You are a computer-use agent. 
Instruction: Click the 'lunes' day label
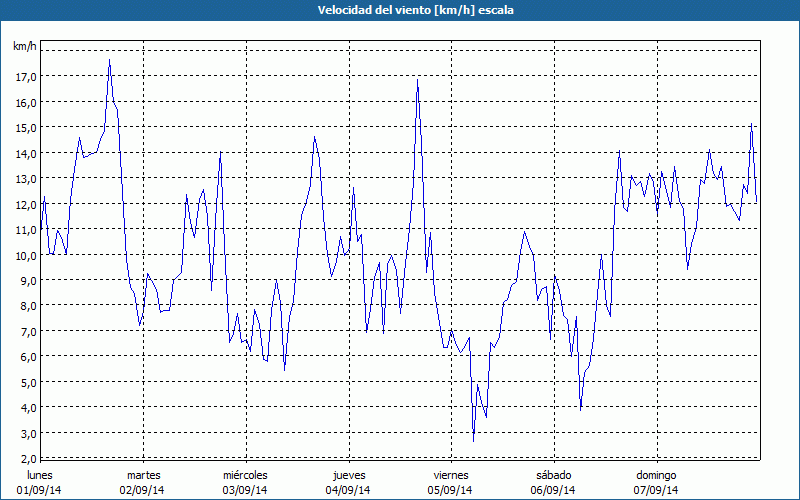[x=40, y=475]
